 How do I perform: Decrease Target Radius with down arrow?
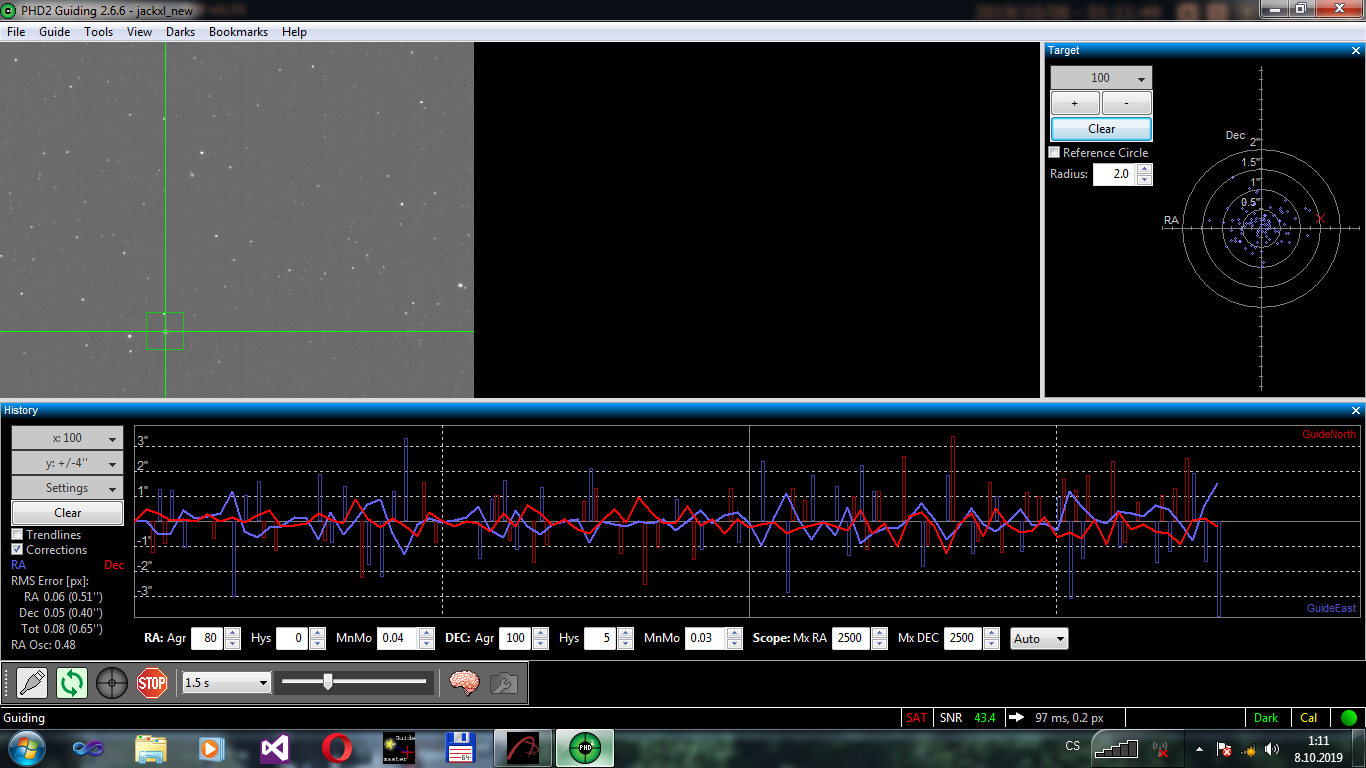(1144, 180)
